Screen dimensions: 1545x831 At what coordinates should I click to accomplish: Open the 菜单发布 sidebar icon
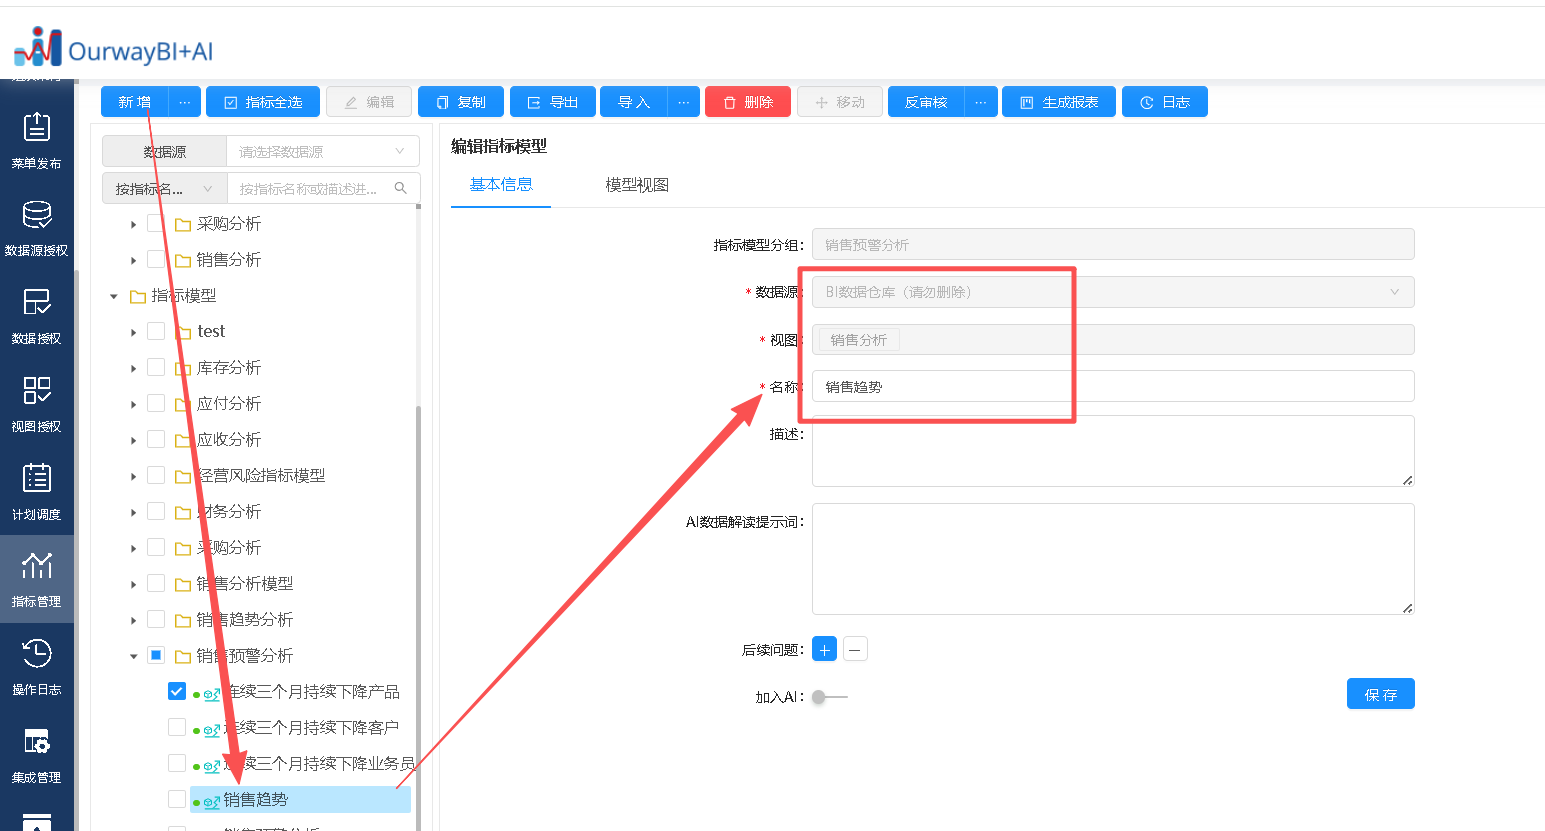tap(36, 140)
